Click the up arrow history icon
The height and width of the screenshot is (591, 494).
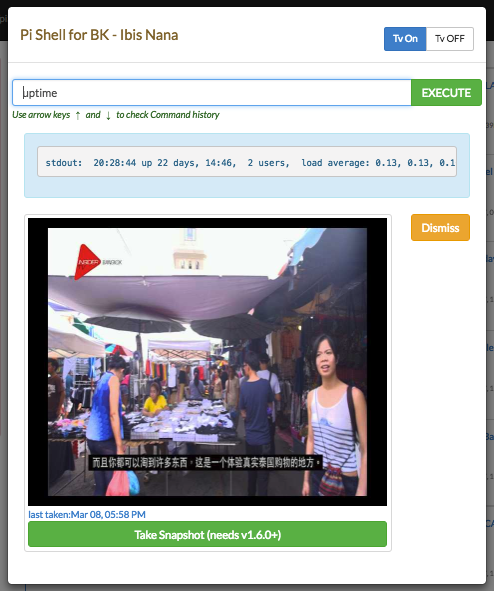click(x=78, y=115)
